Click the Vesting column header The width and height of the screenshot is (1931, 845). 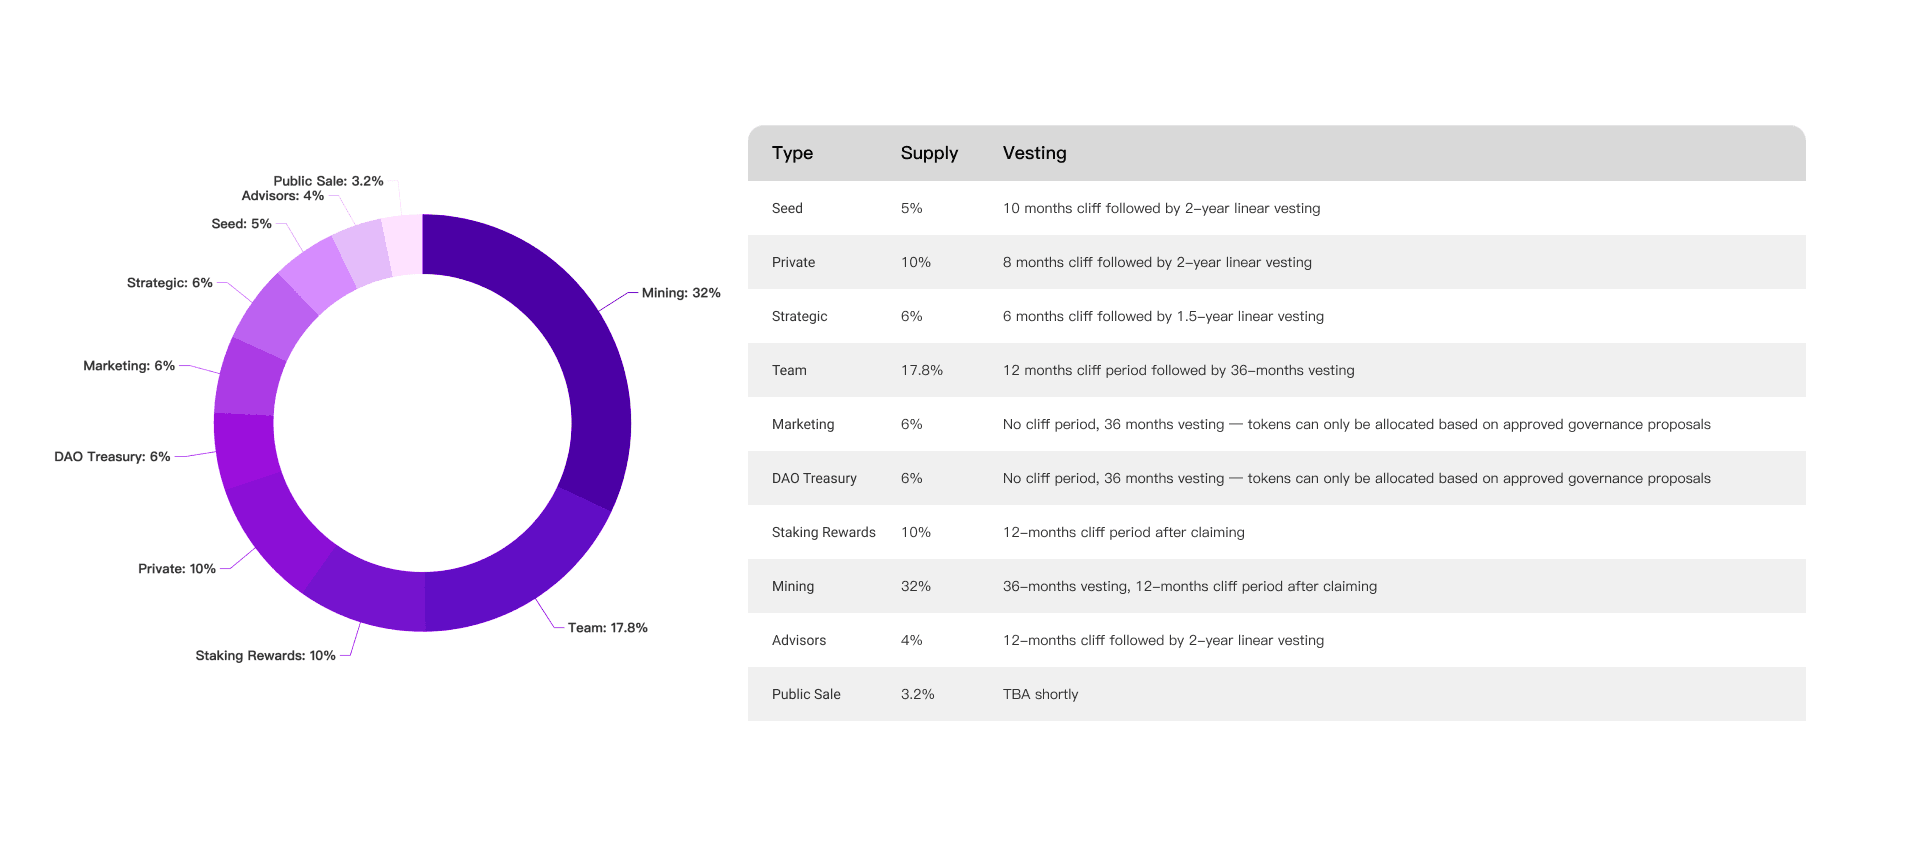click(1034, 153)
